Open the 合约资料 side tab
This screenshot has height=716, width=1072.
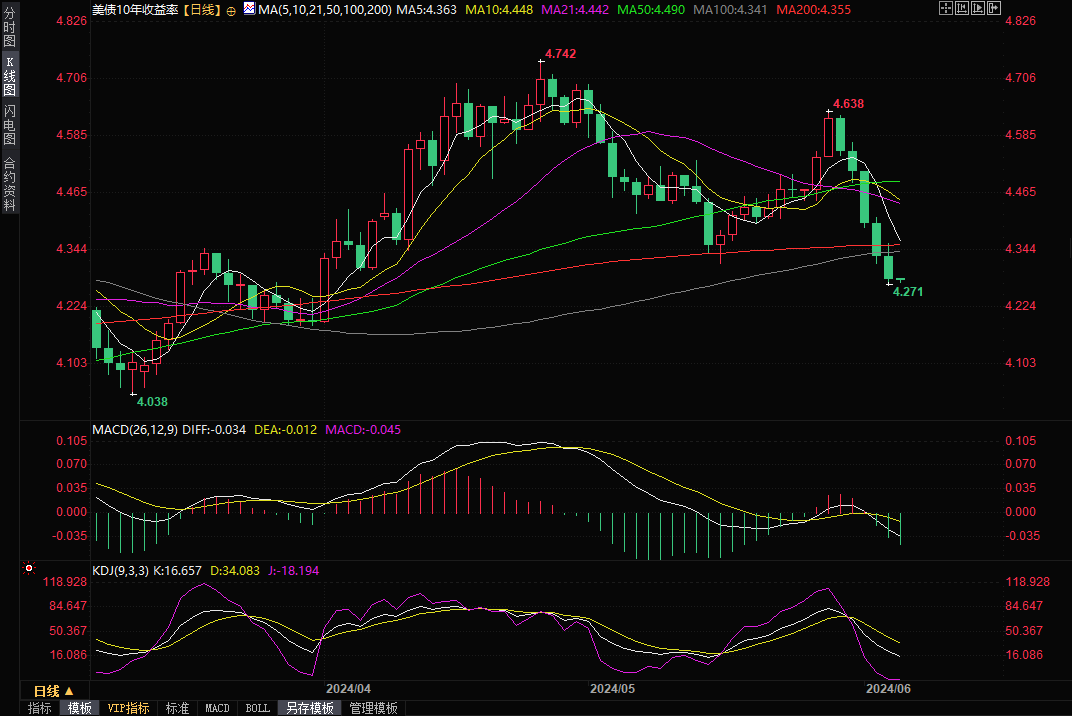point(9,184)
